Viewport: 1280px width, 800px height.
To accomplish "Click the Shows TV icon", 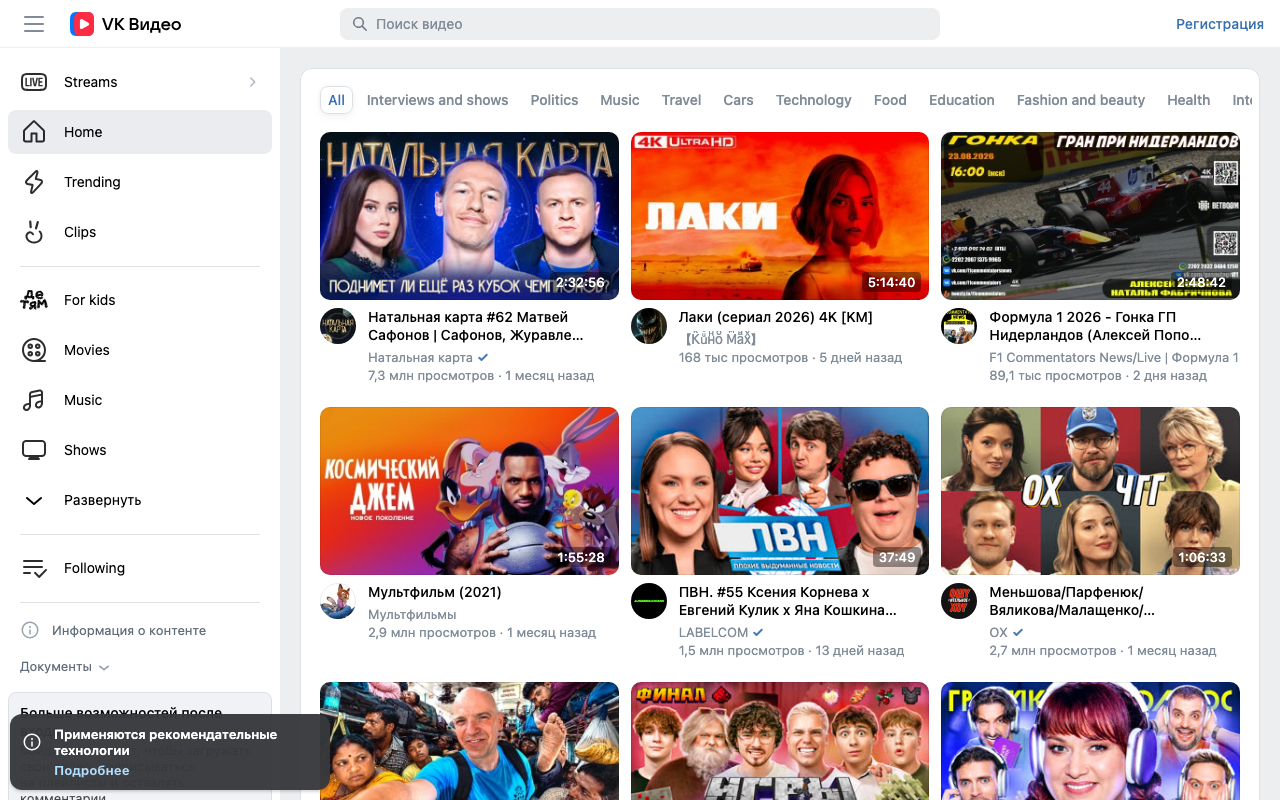I will click(34, 450).
